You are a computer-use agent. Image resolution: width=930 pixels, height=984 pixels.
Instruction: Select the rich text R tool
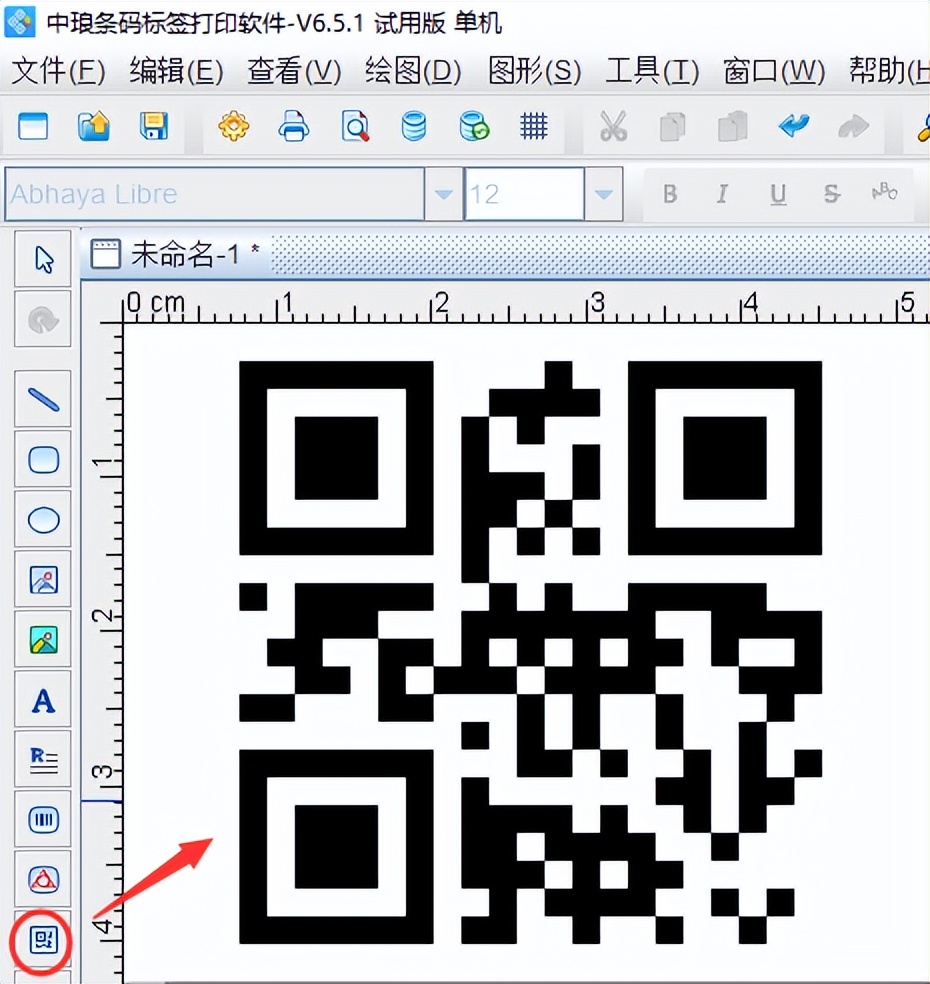43,759
